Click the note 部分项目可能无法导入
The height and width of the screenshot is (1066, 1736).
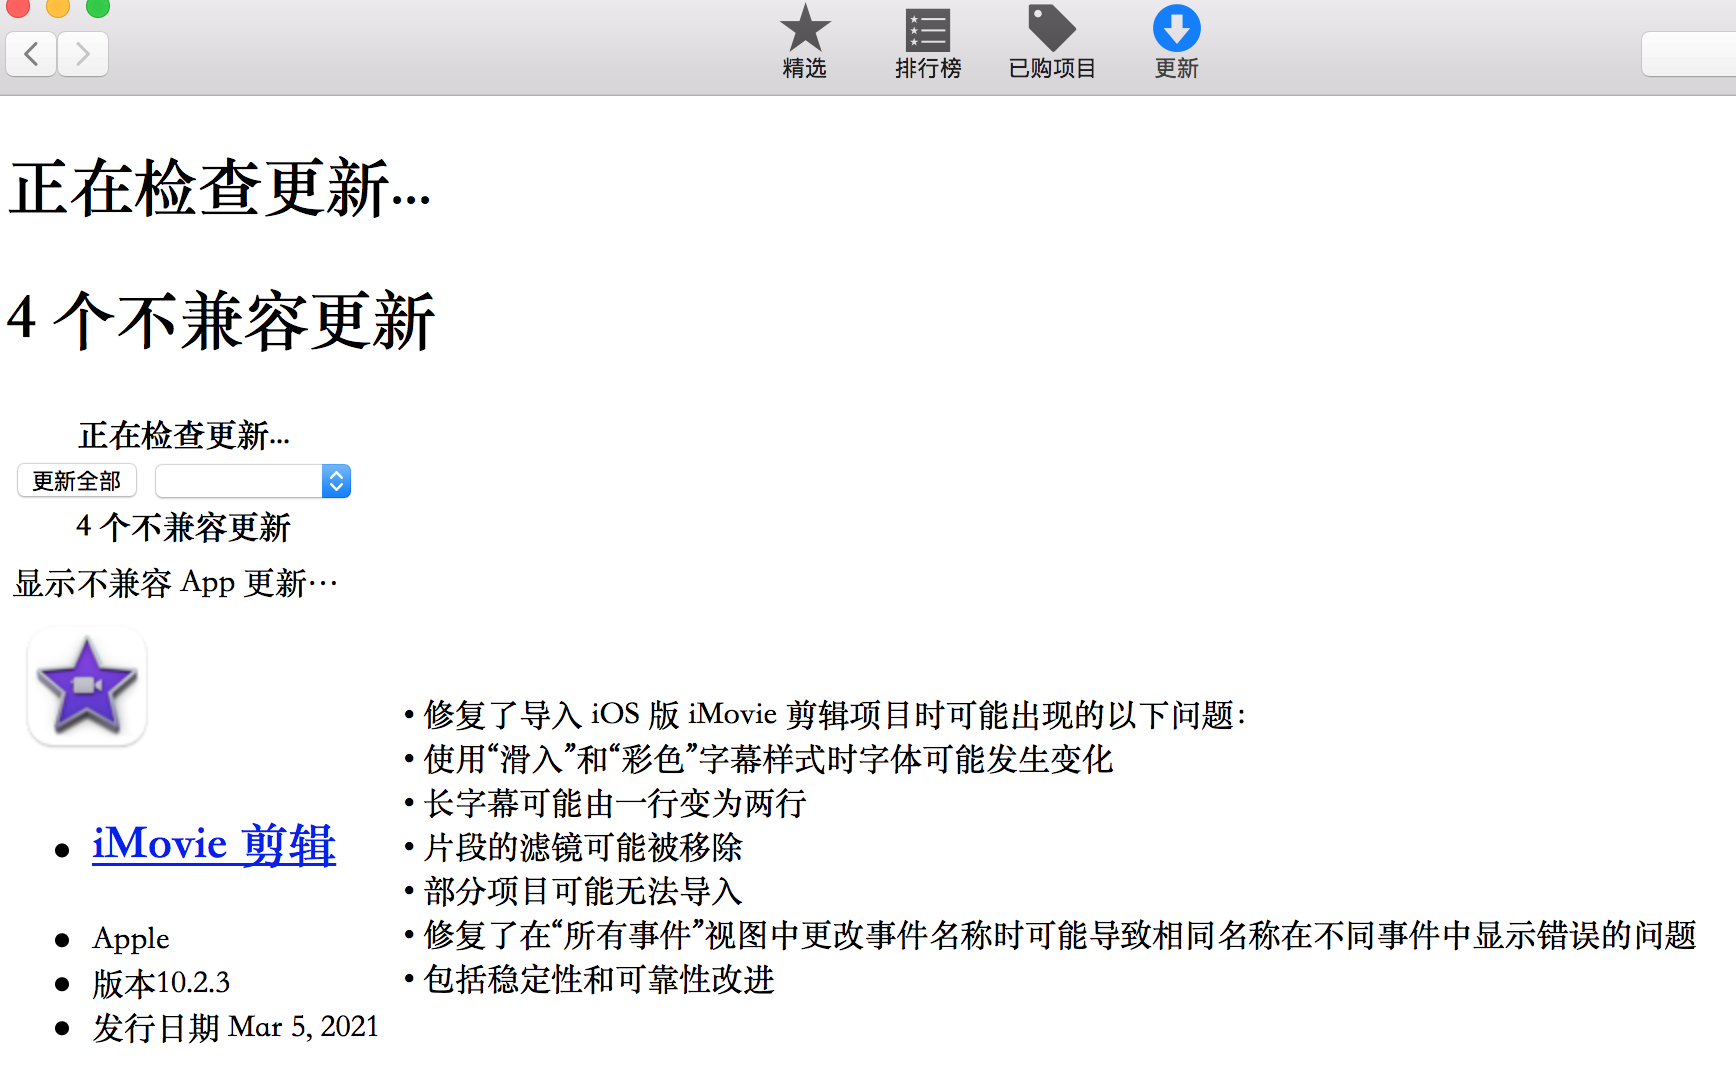click(573, 890)
